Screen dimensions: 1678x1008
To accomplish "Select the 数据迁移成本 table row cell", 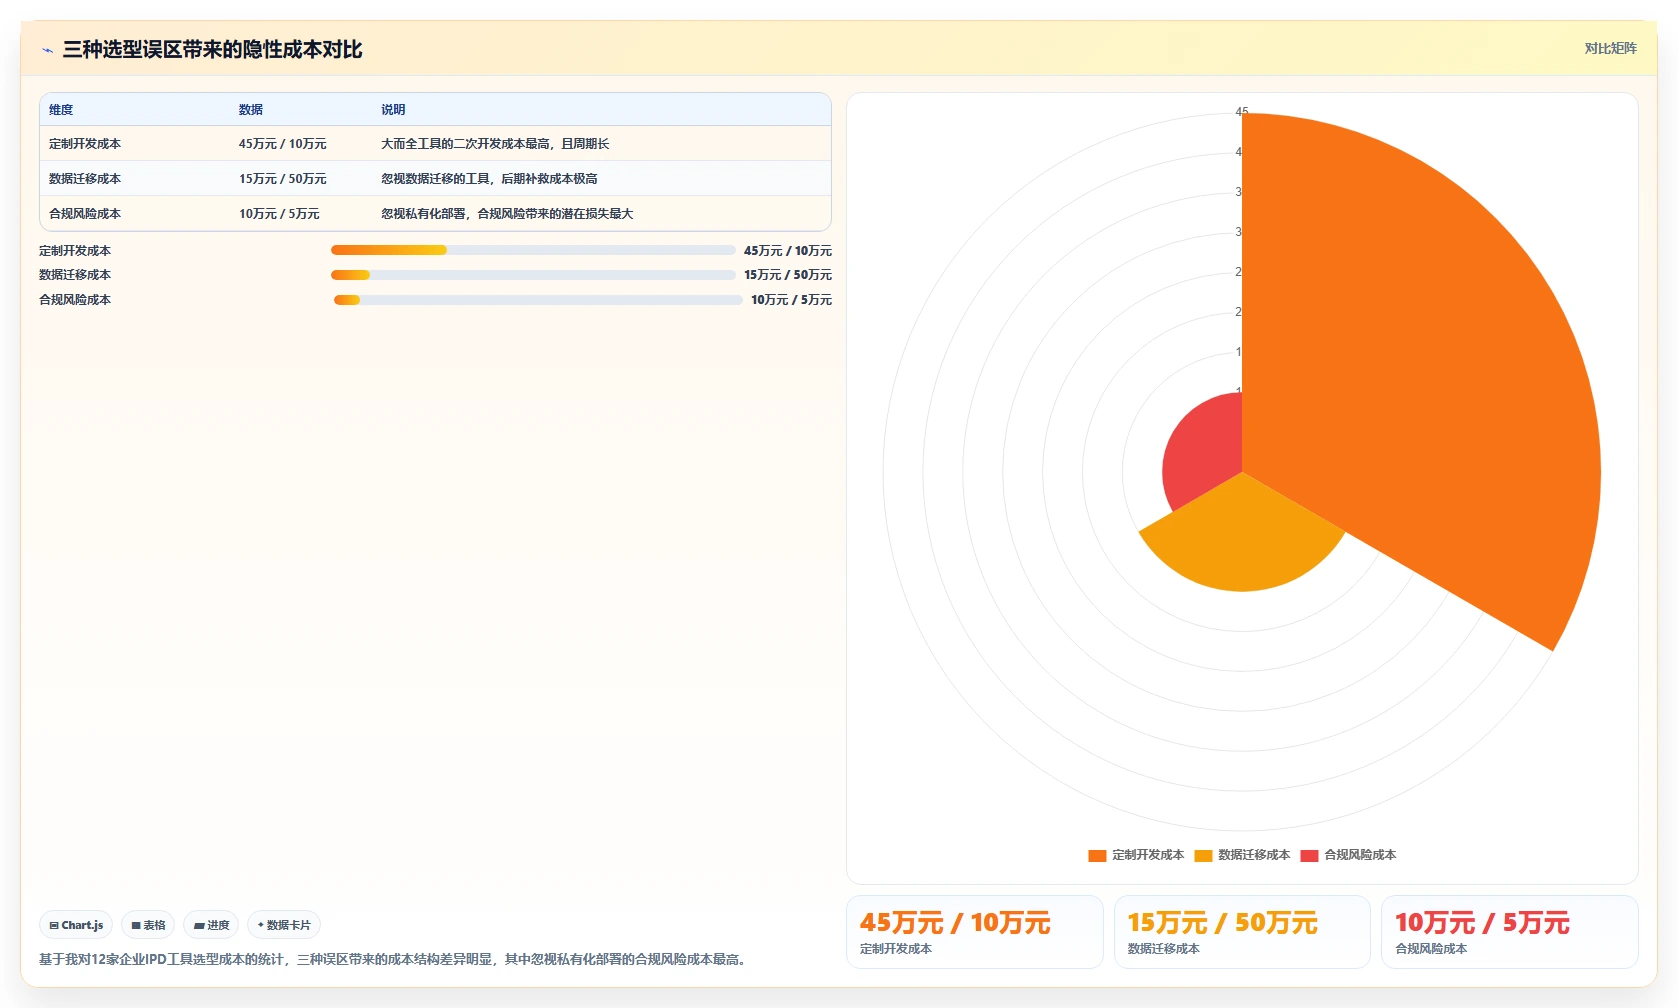I will coord(85,179).
